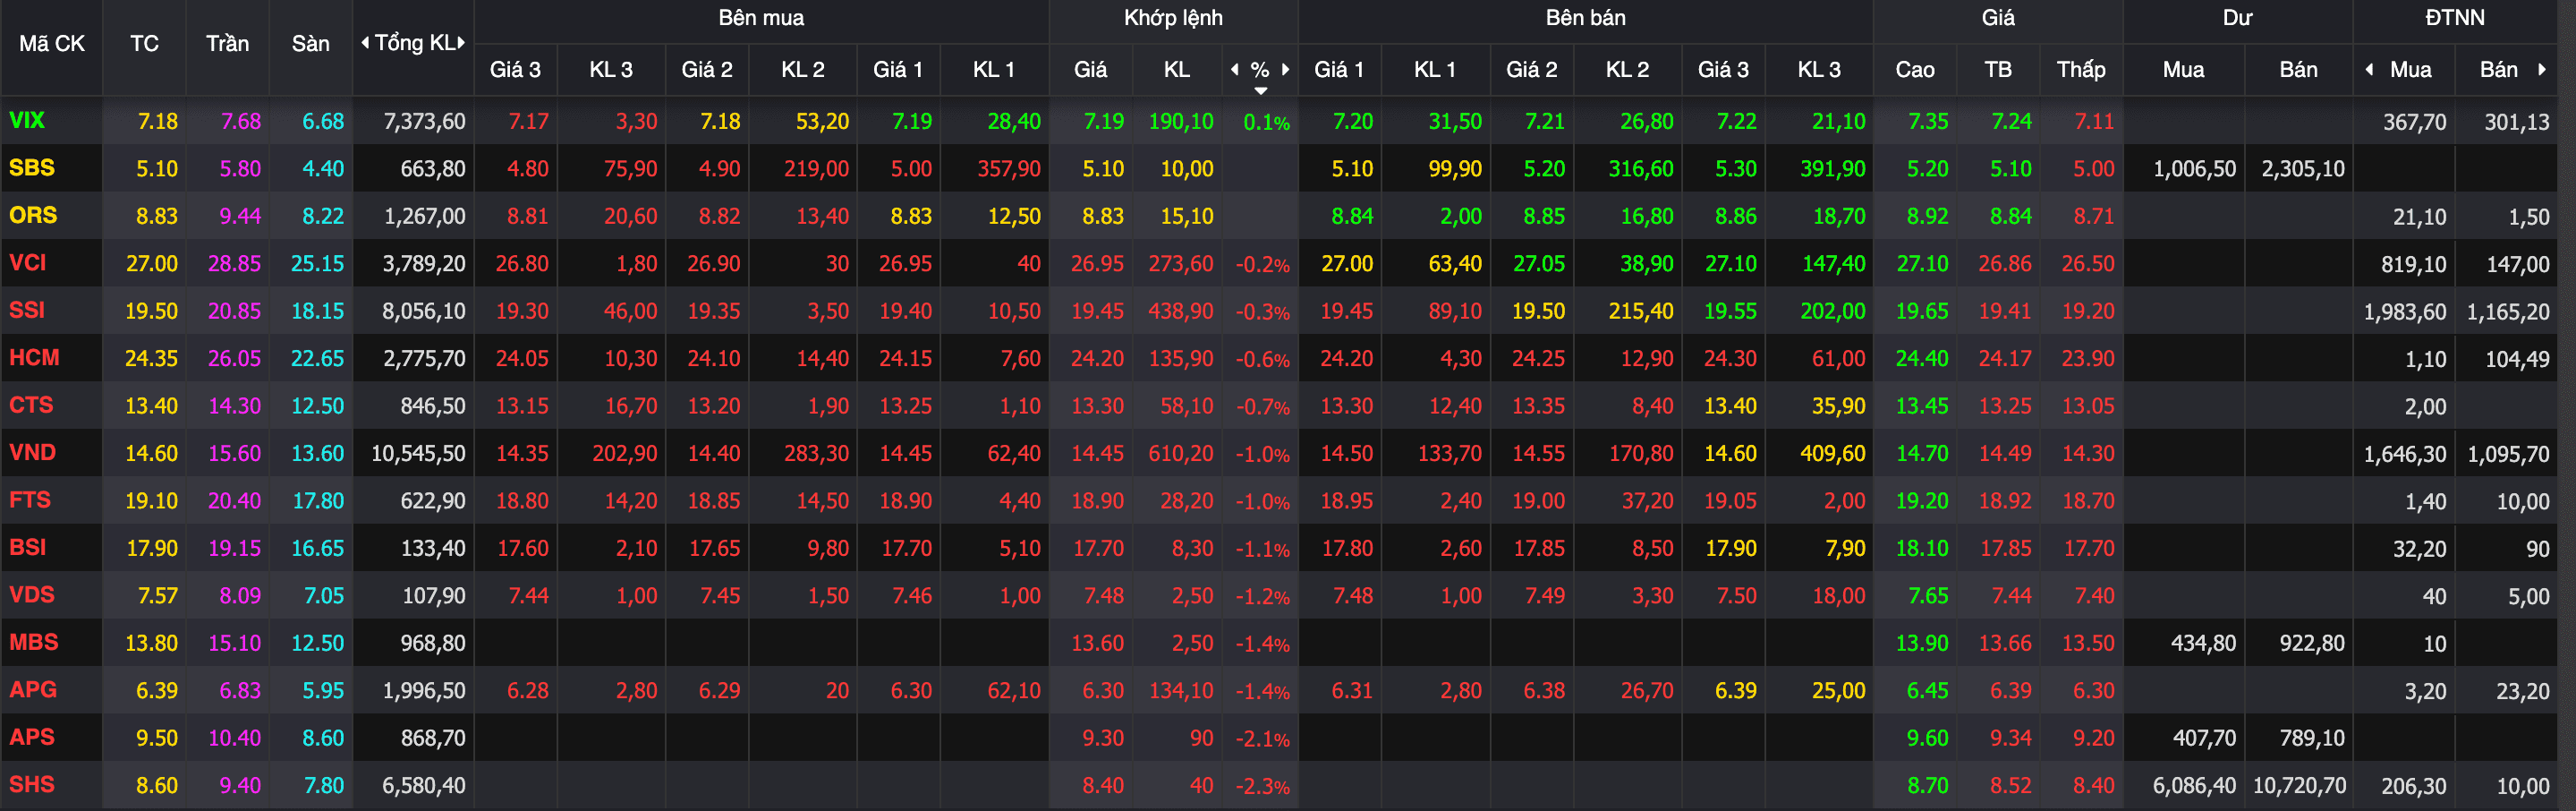Click SBS sell KL 3 value 391,90
The height and width of the screenshot is (811, 2576).
(x=1833, y=169)
